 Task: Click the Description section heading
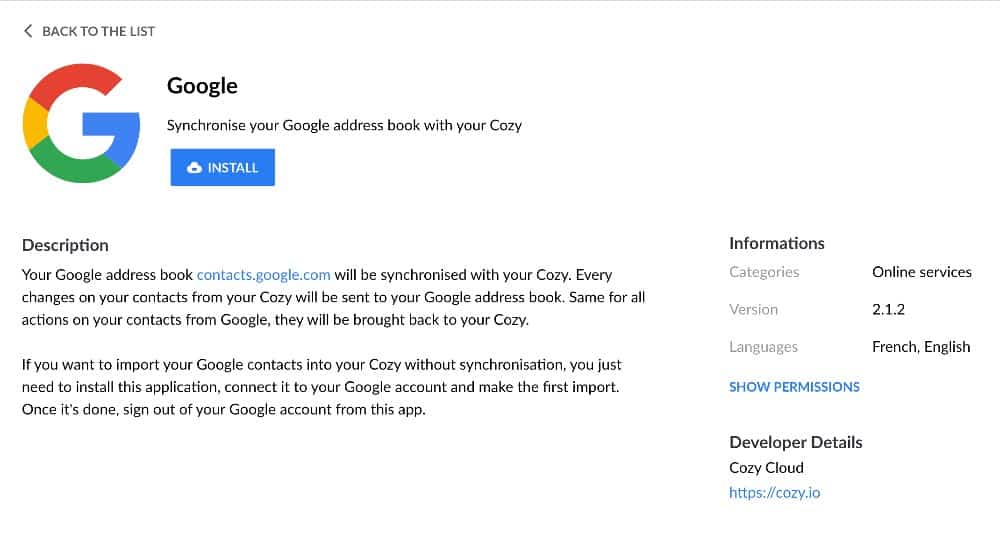[x=65, y=245]
